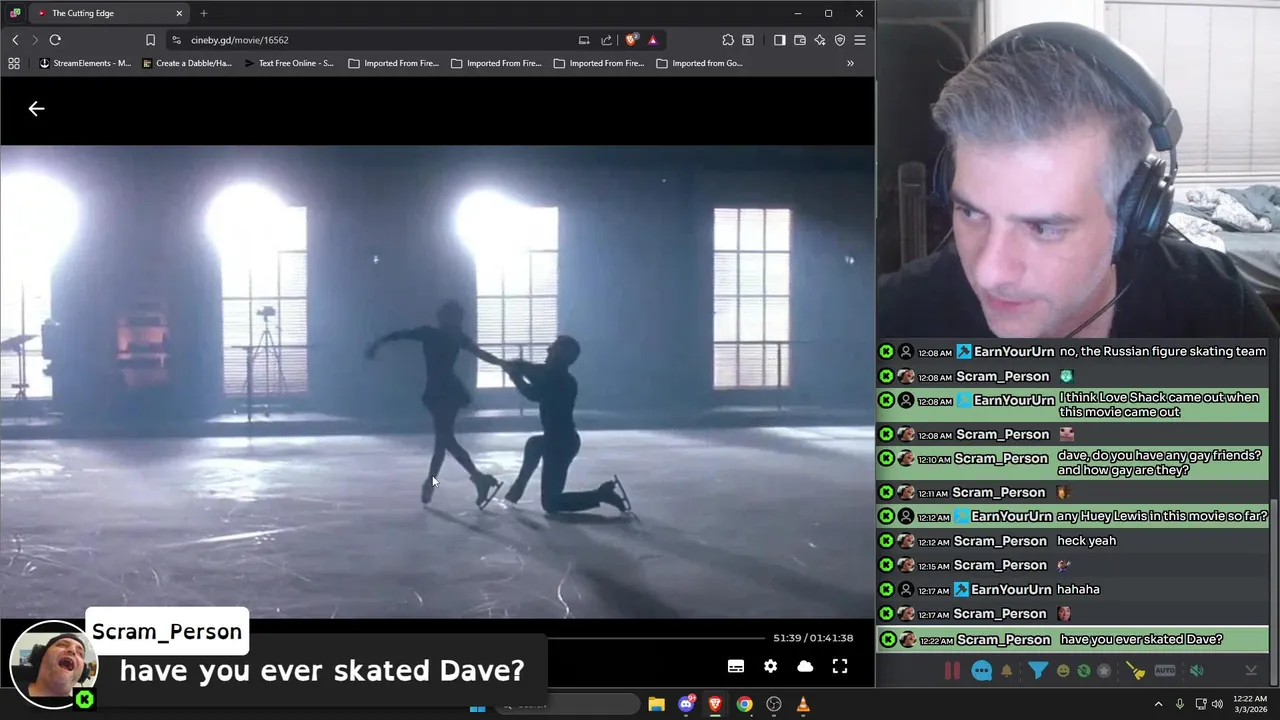Open the tab search icon in toolbar
The image size is (1280, 720).
(x=748, y=40)
